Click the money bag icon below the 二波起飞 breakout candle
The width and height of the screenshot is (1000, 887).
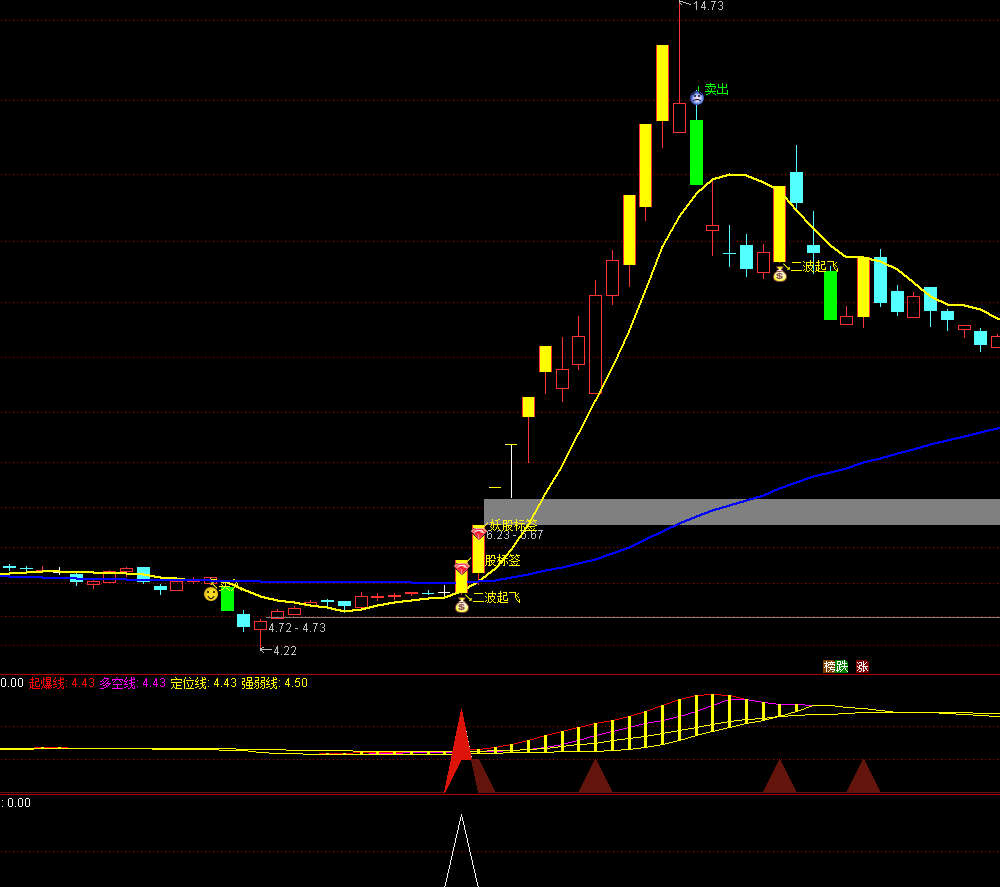[x=461, y=606]
